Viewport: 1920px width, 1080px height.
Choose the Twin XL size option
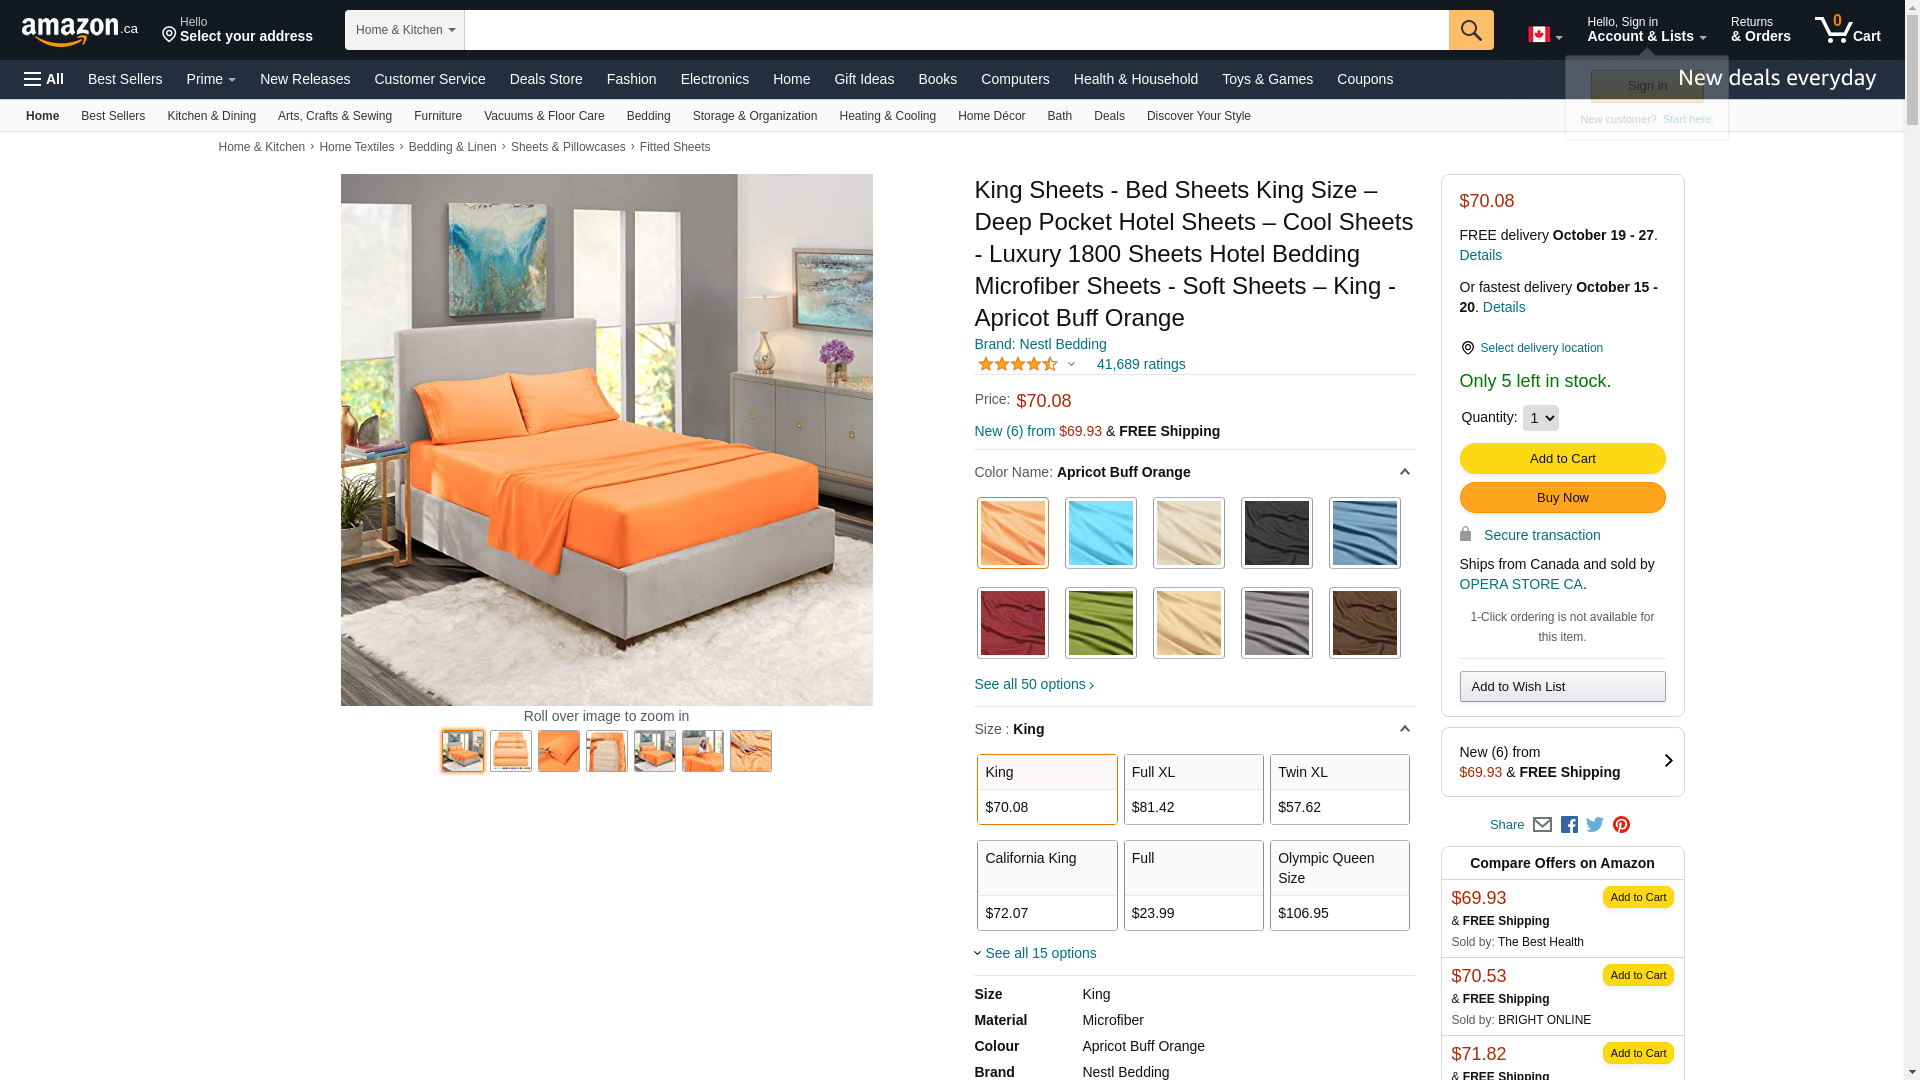click(1340, 789)
